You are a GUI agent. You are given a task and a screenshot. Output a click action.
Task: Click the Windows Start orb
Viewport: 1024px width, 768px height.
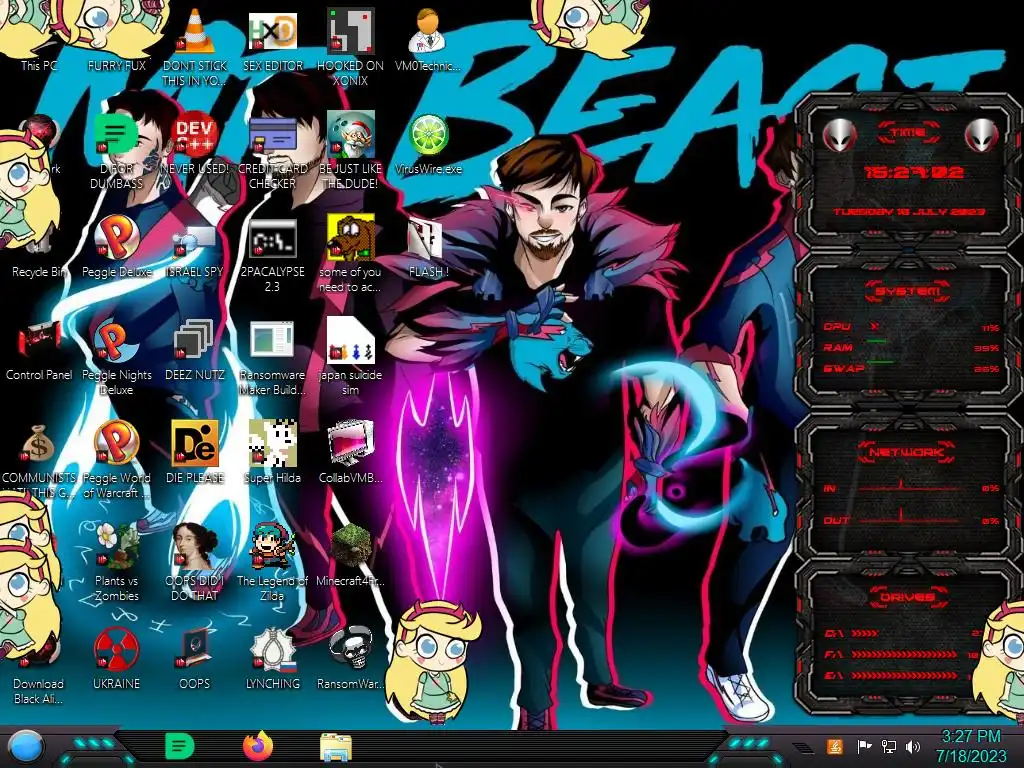[25, 746]
